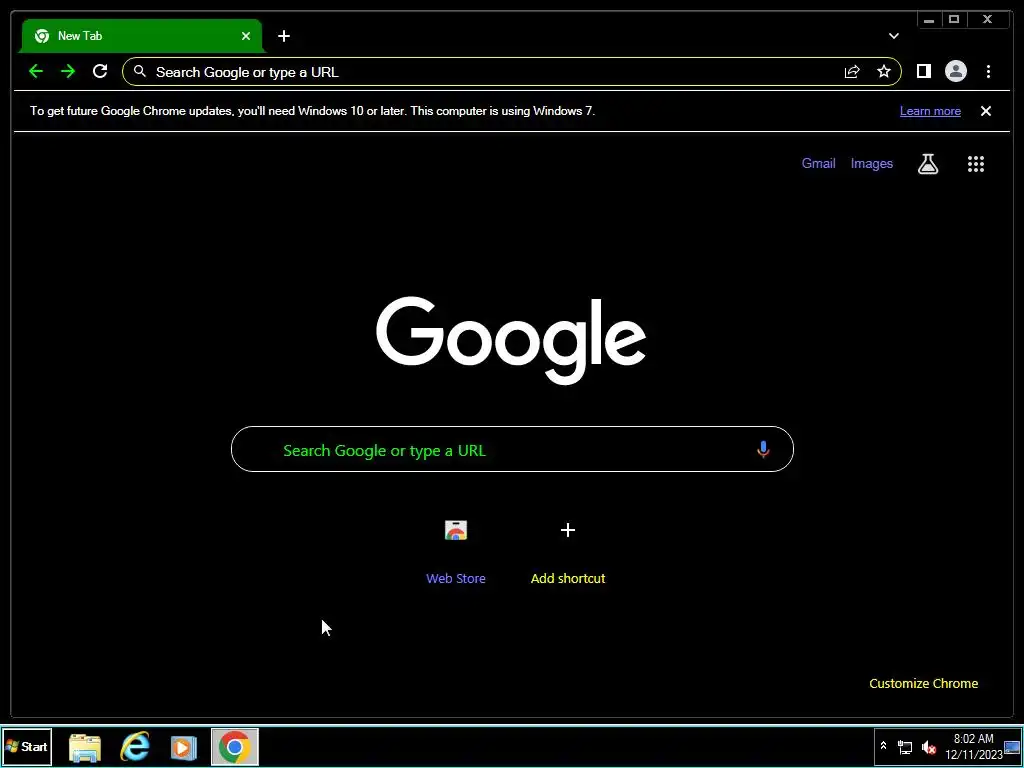
Task: Reload the current page
Action: click(100, 71)
